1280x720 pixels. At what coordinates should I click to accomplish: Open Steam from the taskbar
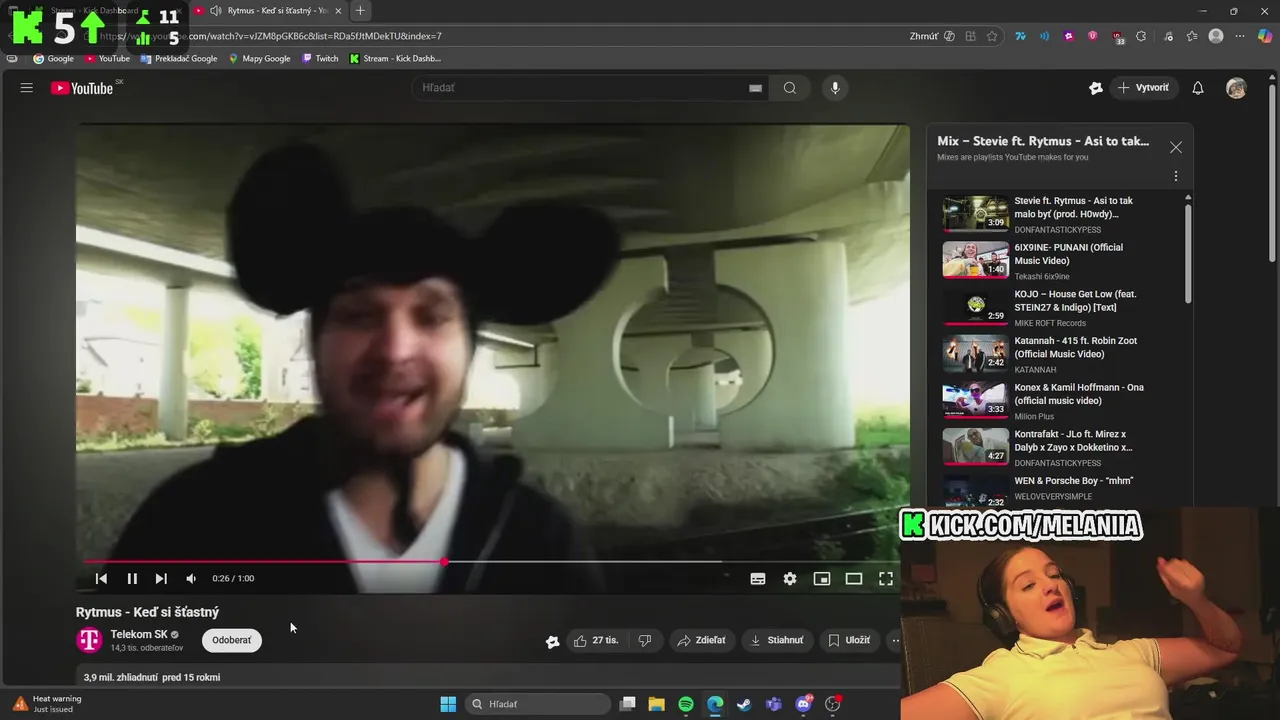[744, 704]
